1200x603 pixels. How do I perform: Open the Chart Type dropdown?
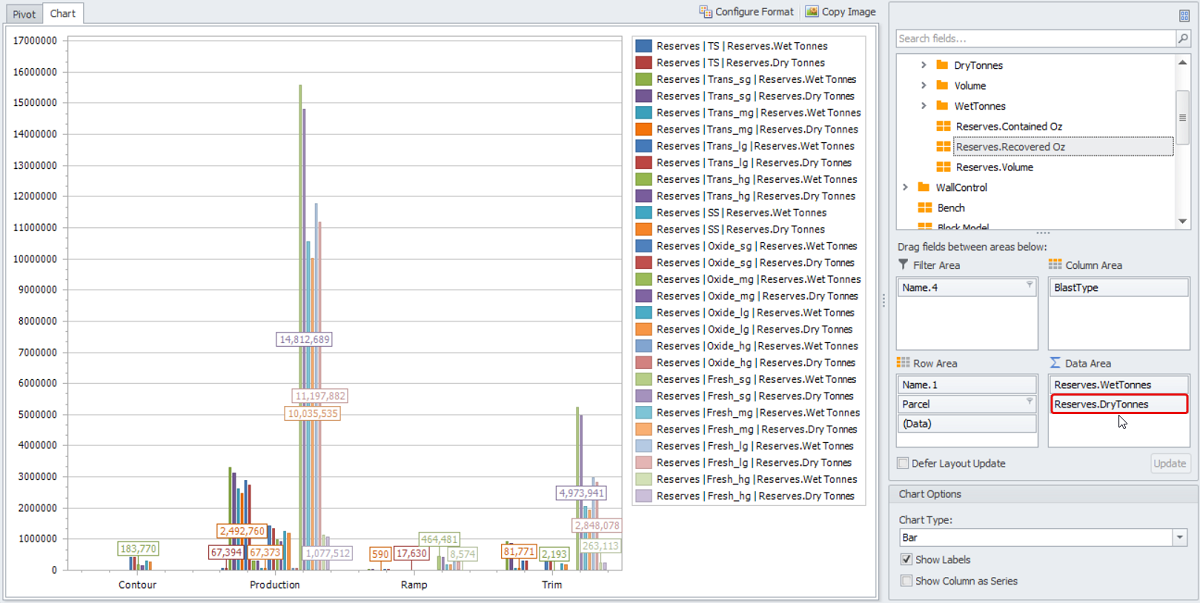coord(1180,538)
